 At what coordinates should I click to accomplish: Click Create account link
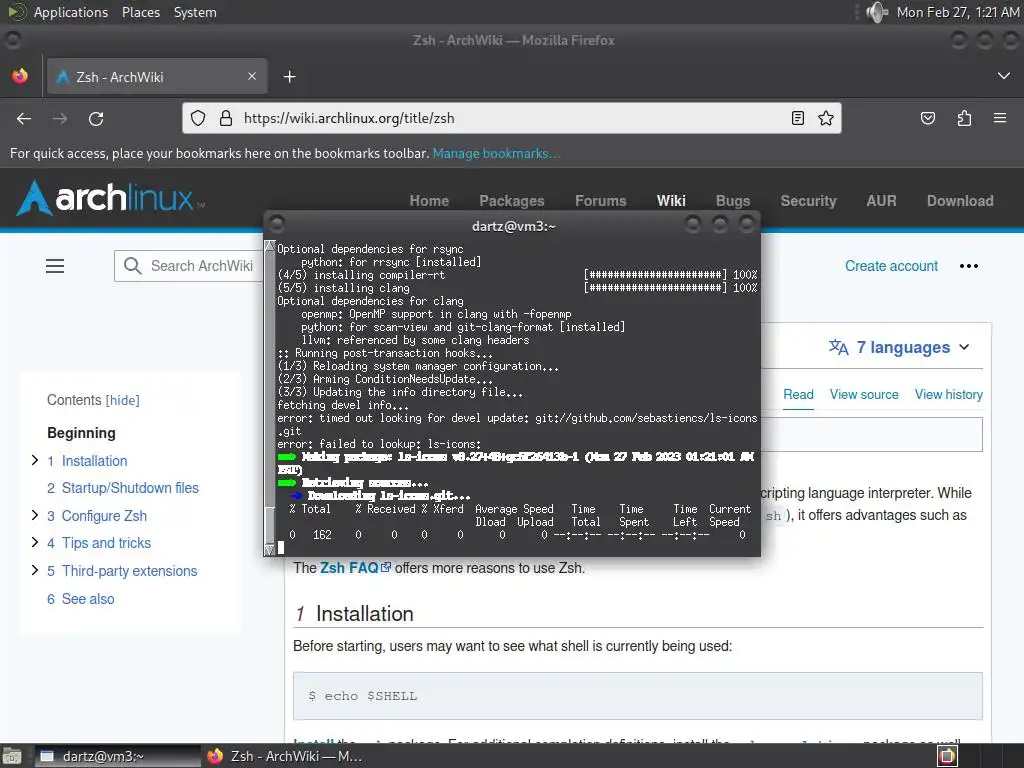(891, 266)
